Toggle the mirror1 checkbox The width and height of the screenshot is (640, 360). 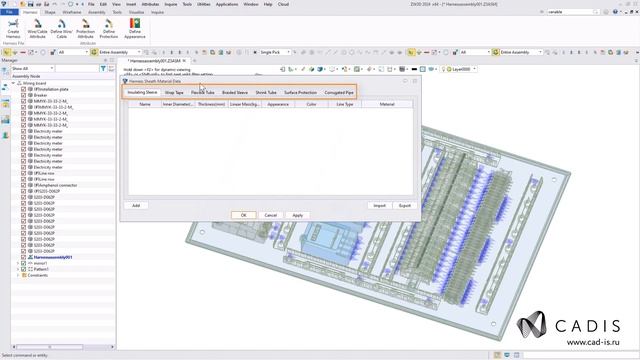23,263
